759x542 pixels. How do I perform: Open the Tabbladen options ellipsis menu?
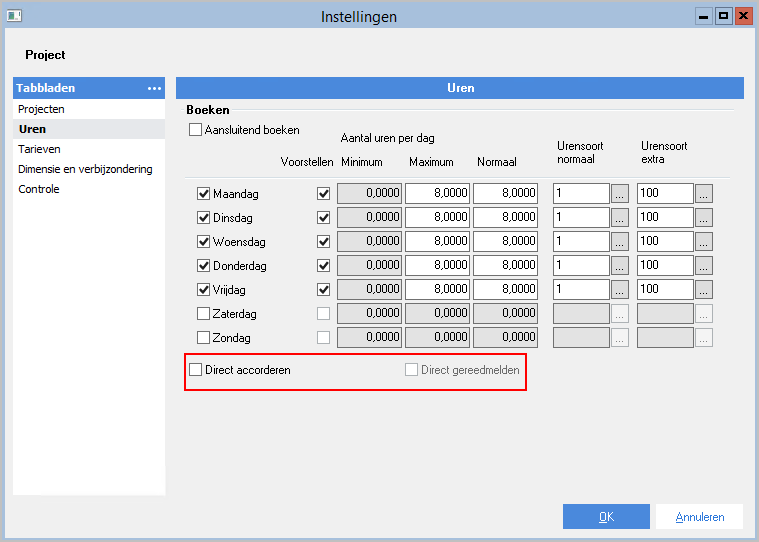click(154, 88)
